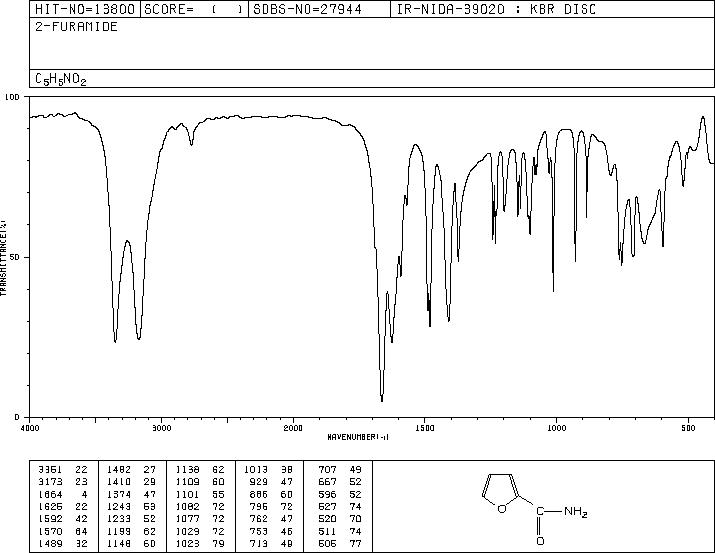
Task: Select the IR-NIDA-39020 : KBR DISC label
Action: pos(496,9)
